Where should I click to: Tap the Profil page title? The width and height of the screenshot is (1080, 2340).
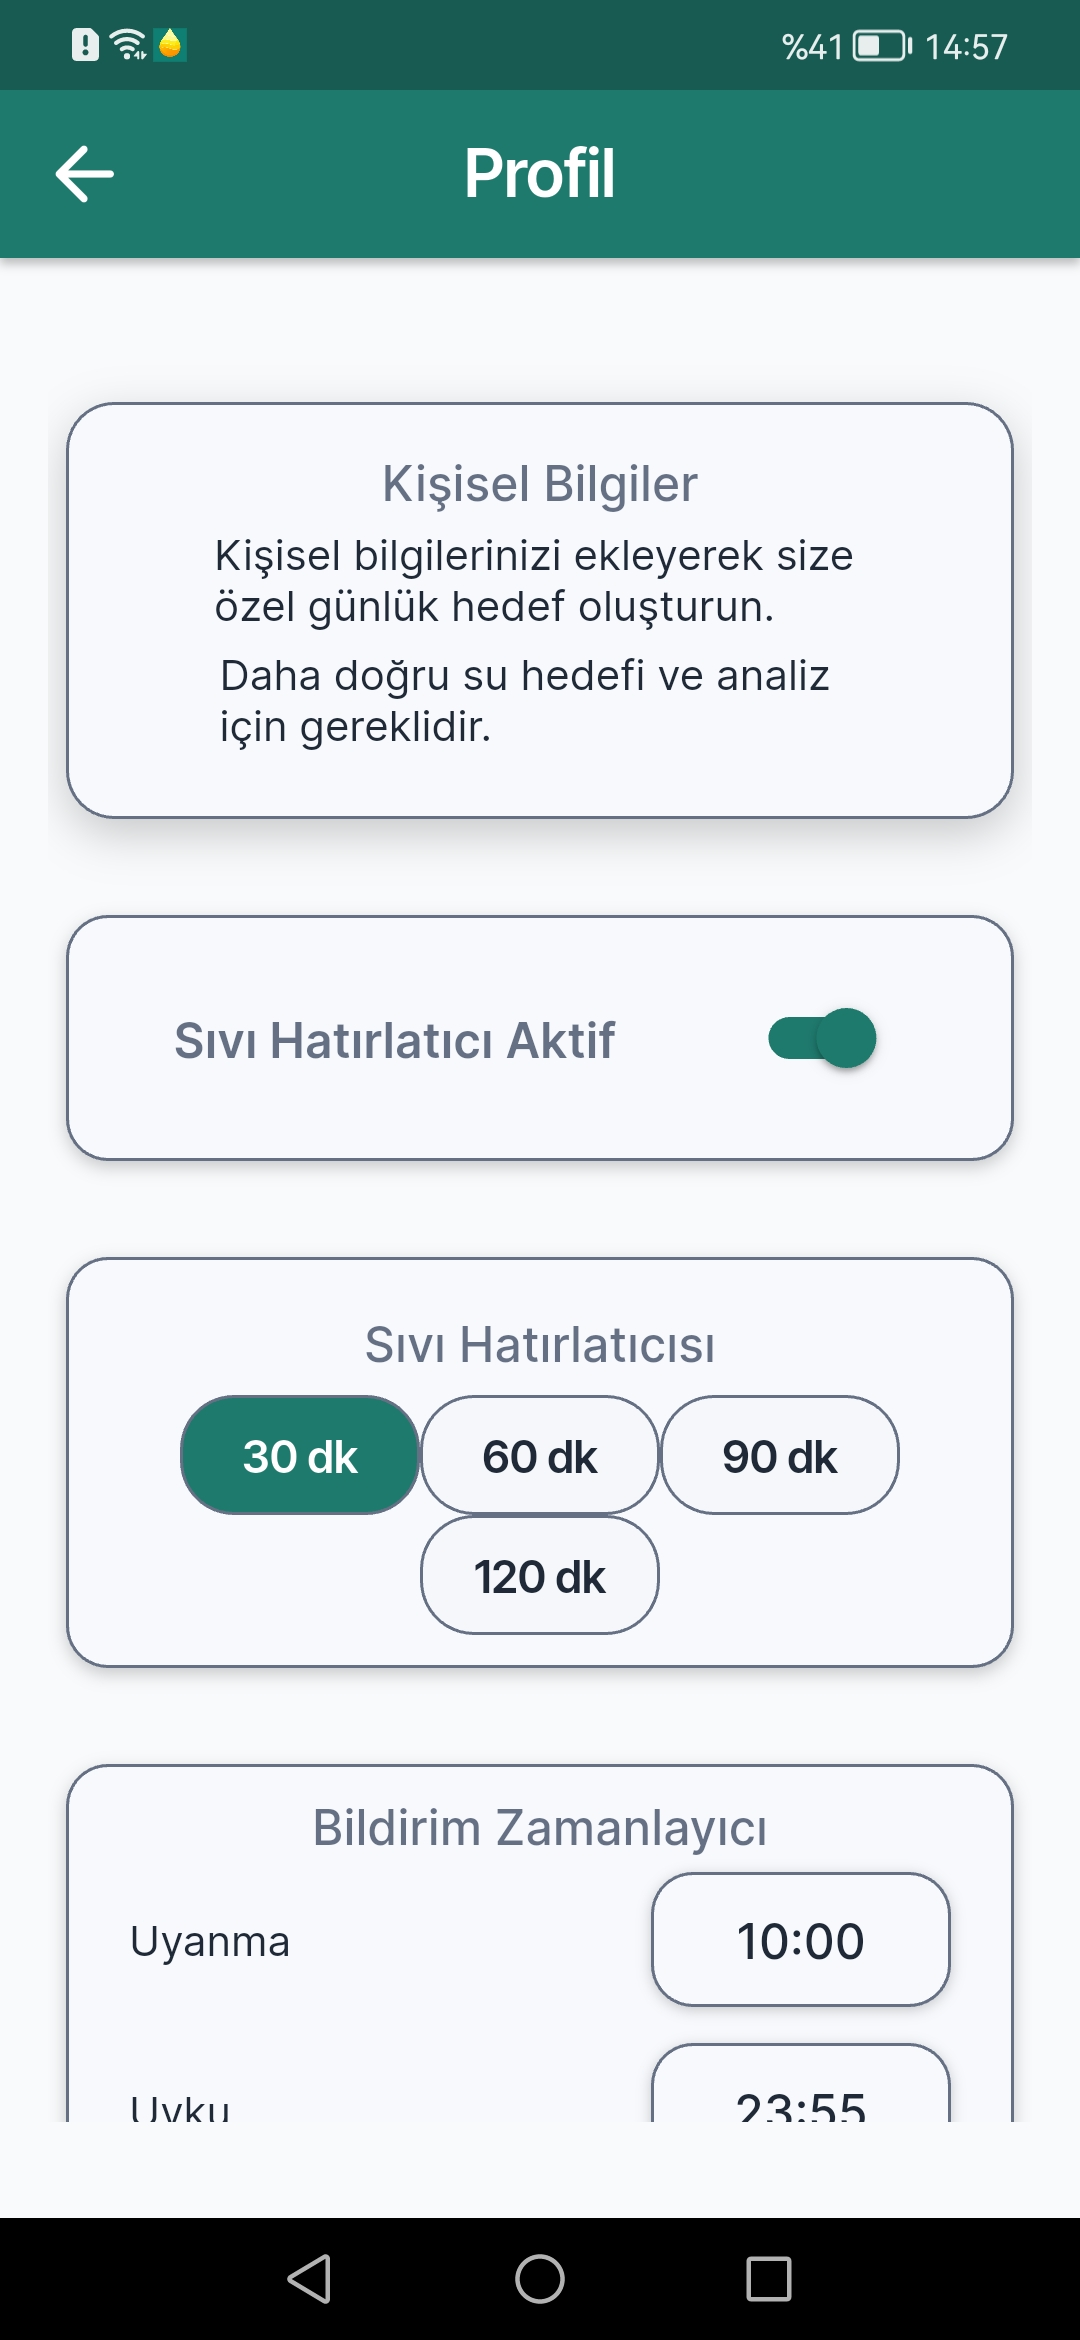point(540,173)
